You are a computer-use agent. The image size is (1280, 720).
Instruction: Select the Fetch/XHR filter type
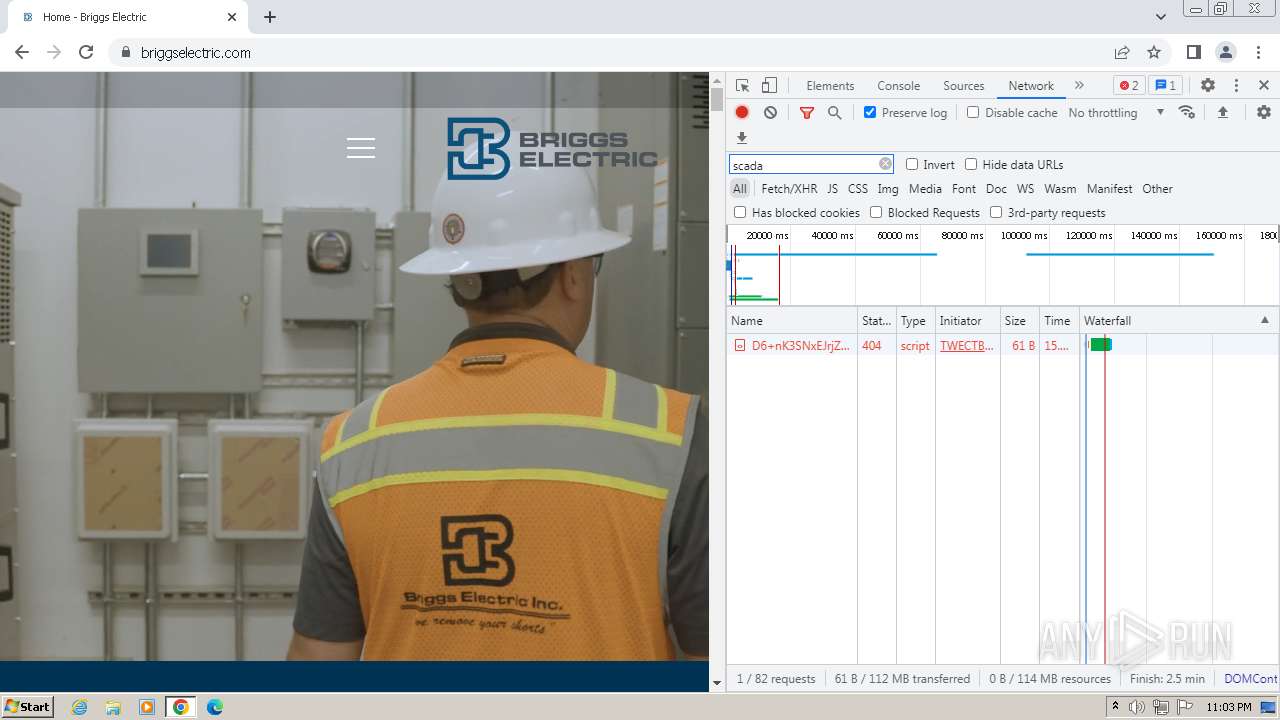tap(789, 189)
